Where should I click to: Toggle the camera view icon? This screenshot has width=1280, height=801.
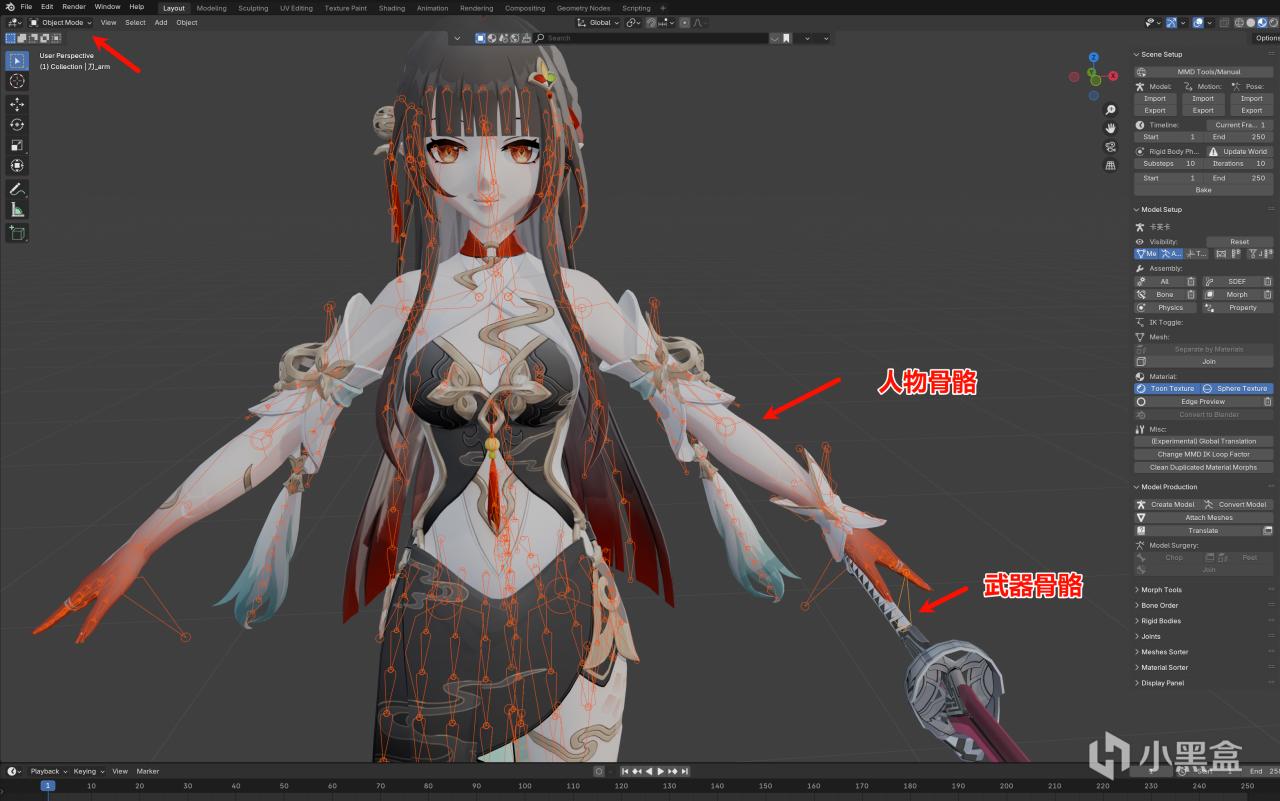coord(1110,147)
